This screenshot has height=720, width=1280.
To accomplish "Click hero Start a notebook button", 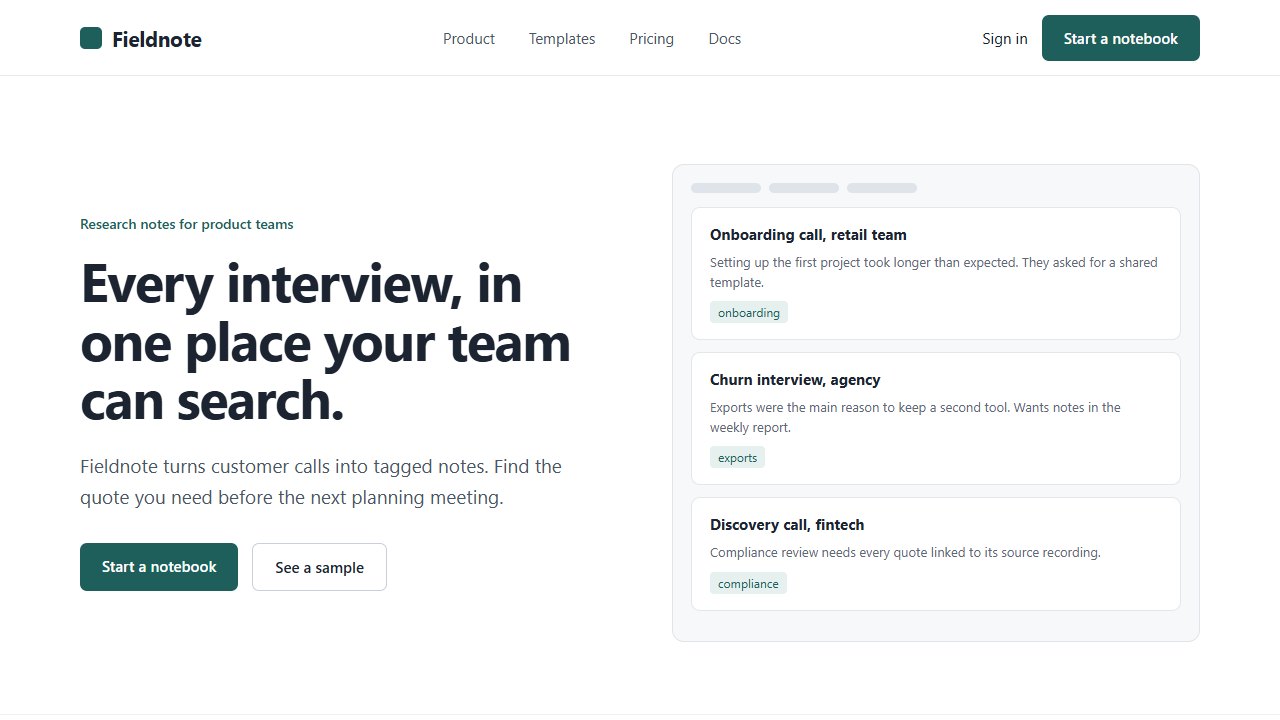I will 159,567.
